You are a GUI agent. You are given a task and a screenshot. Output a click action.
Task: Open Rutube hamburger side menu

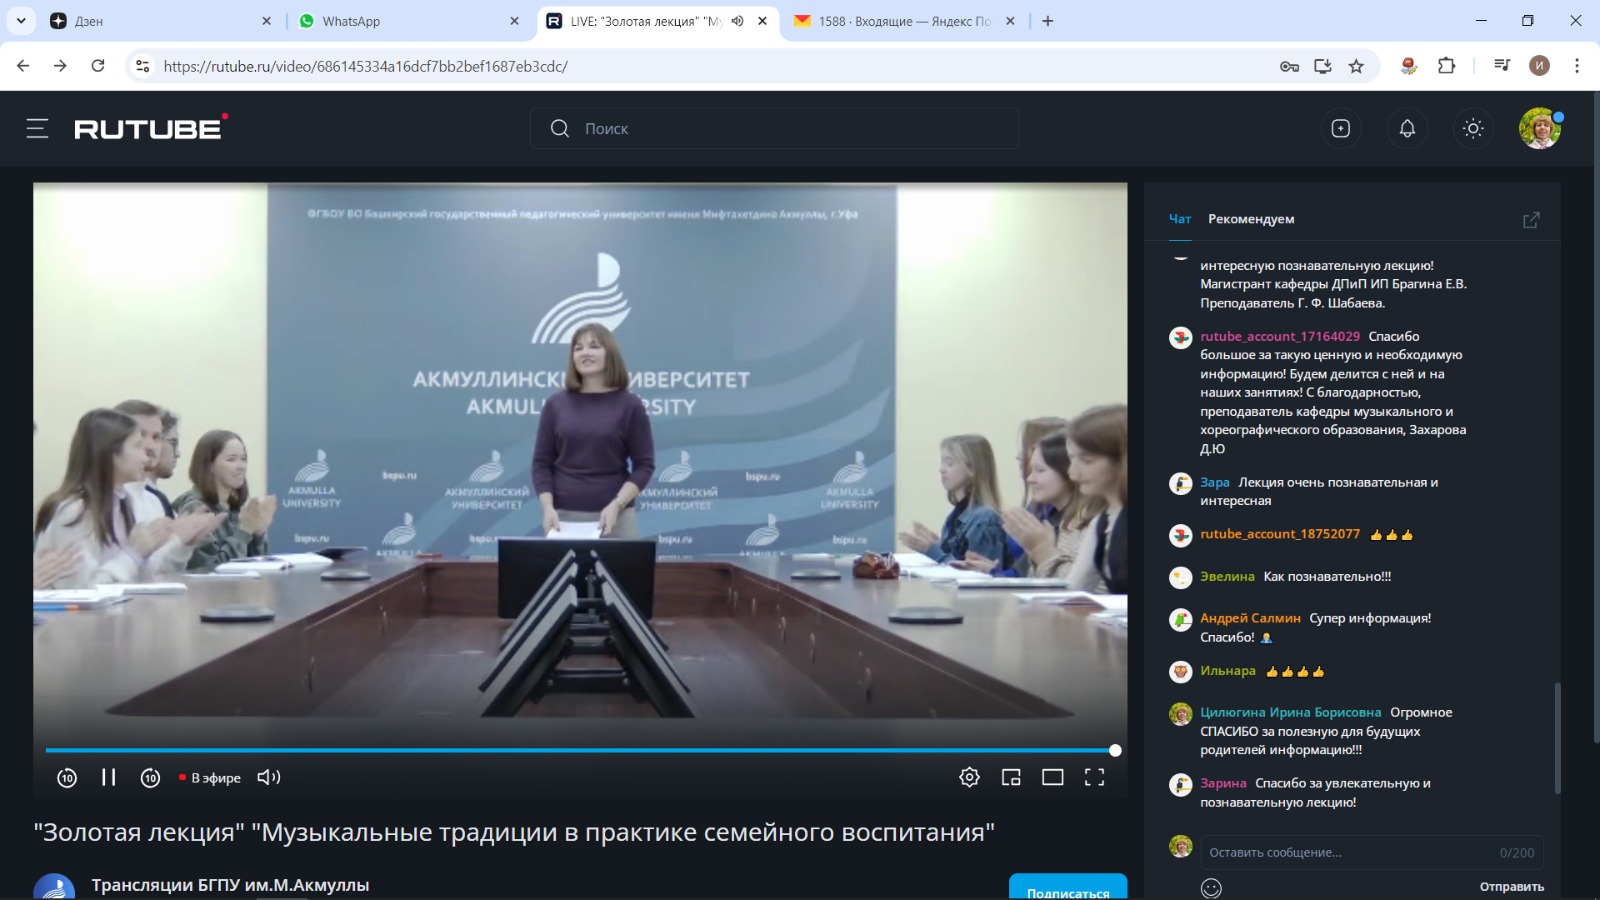point(37,128)
